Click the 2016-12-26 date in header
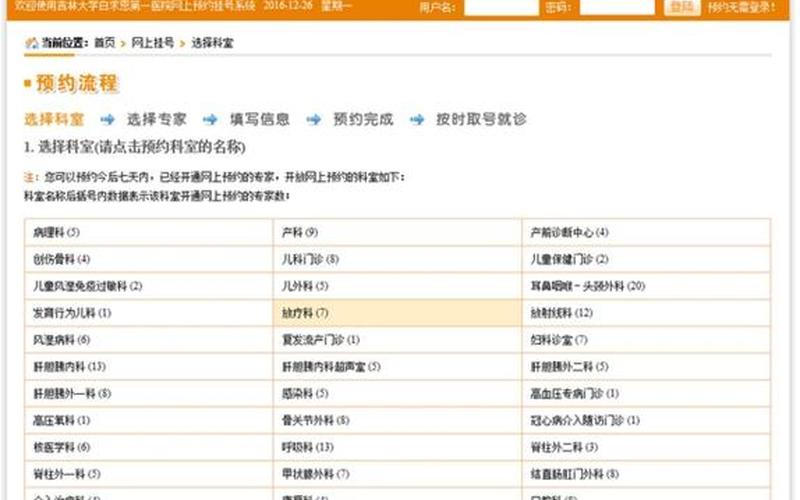 coord(288,6)
